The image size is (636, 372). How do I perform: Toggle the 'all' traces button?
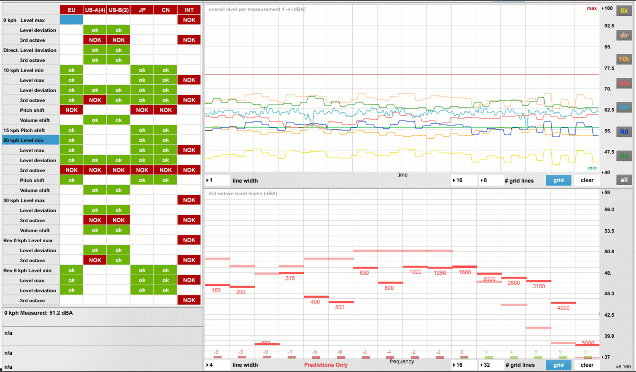coord(624,180)
